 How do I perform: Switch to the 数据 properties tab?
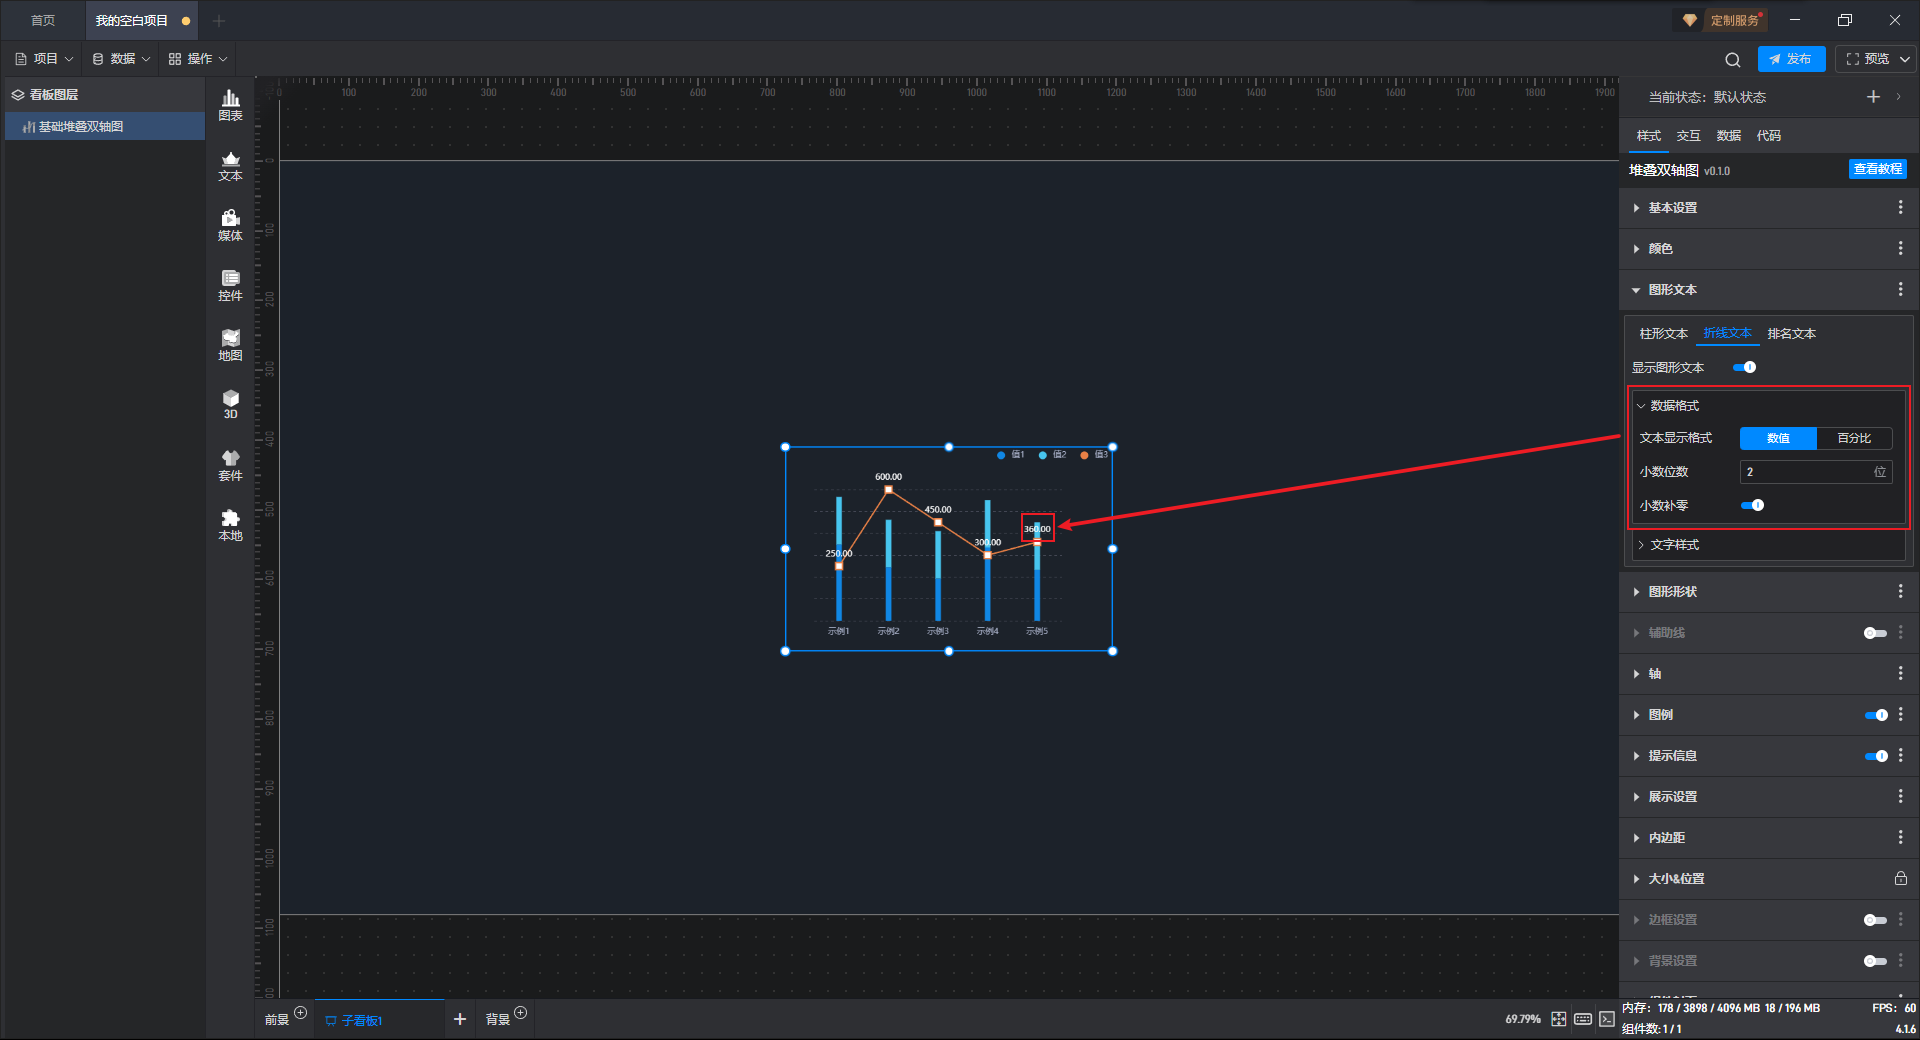[x=1728, y=136]
